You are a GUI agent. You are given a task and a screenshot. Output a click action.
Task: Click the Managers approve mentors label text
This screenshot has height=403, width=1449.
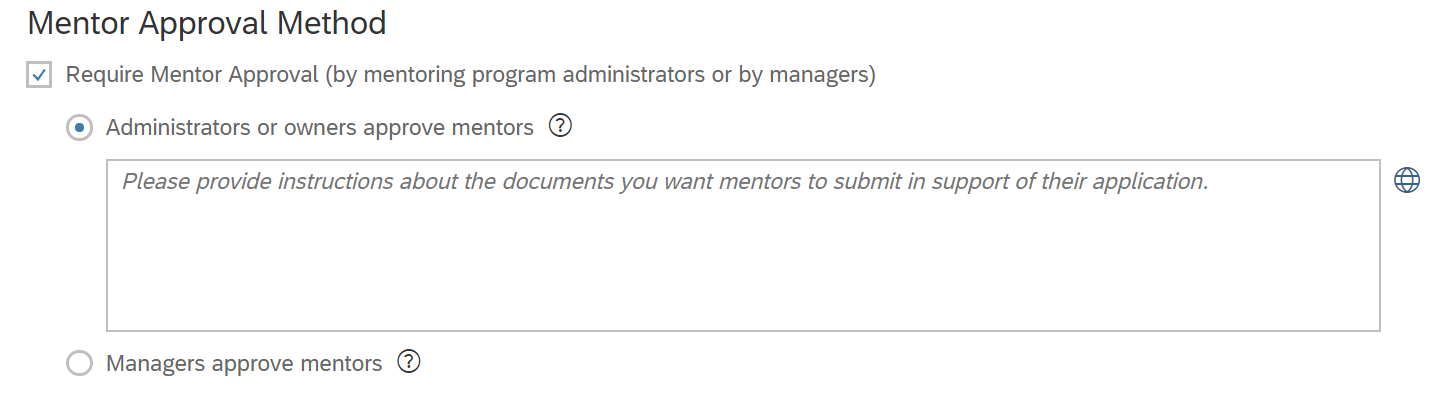[x=244, y=363]
